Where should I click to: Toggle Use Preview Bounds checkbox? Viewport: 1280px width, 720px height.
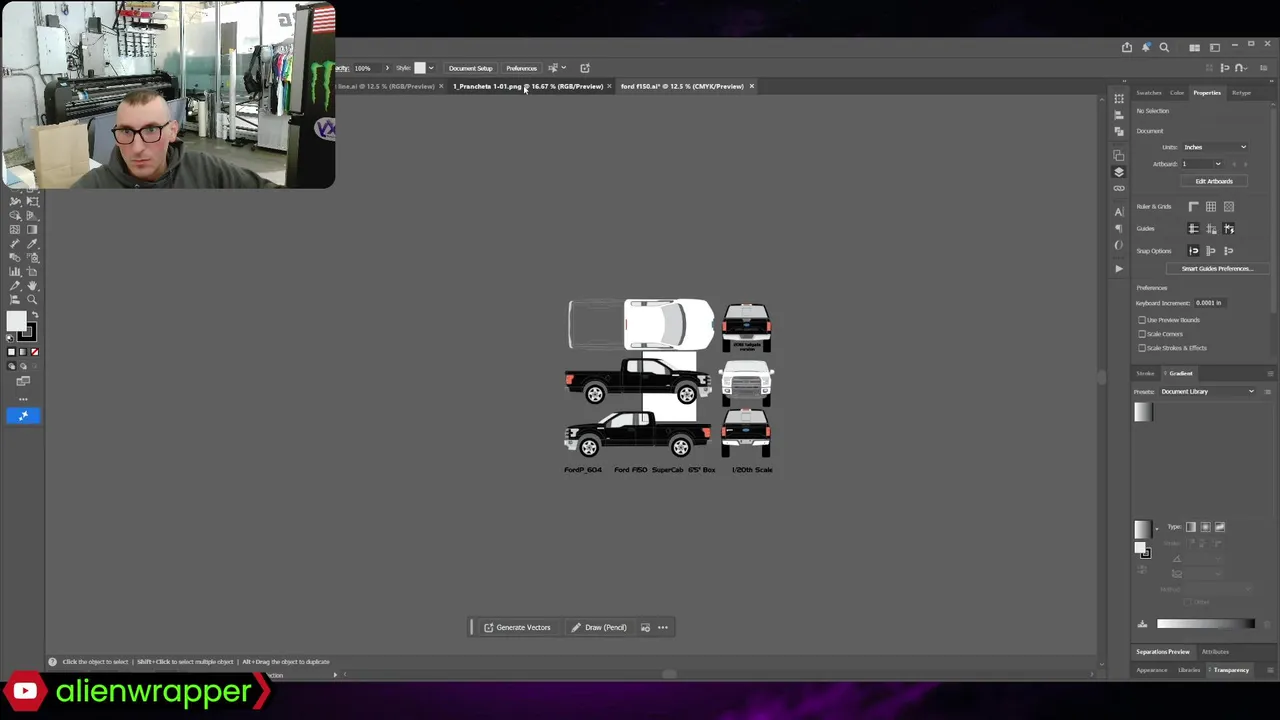[x=1142, y=320]
